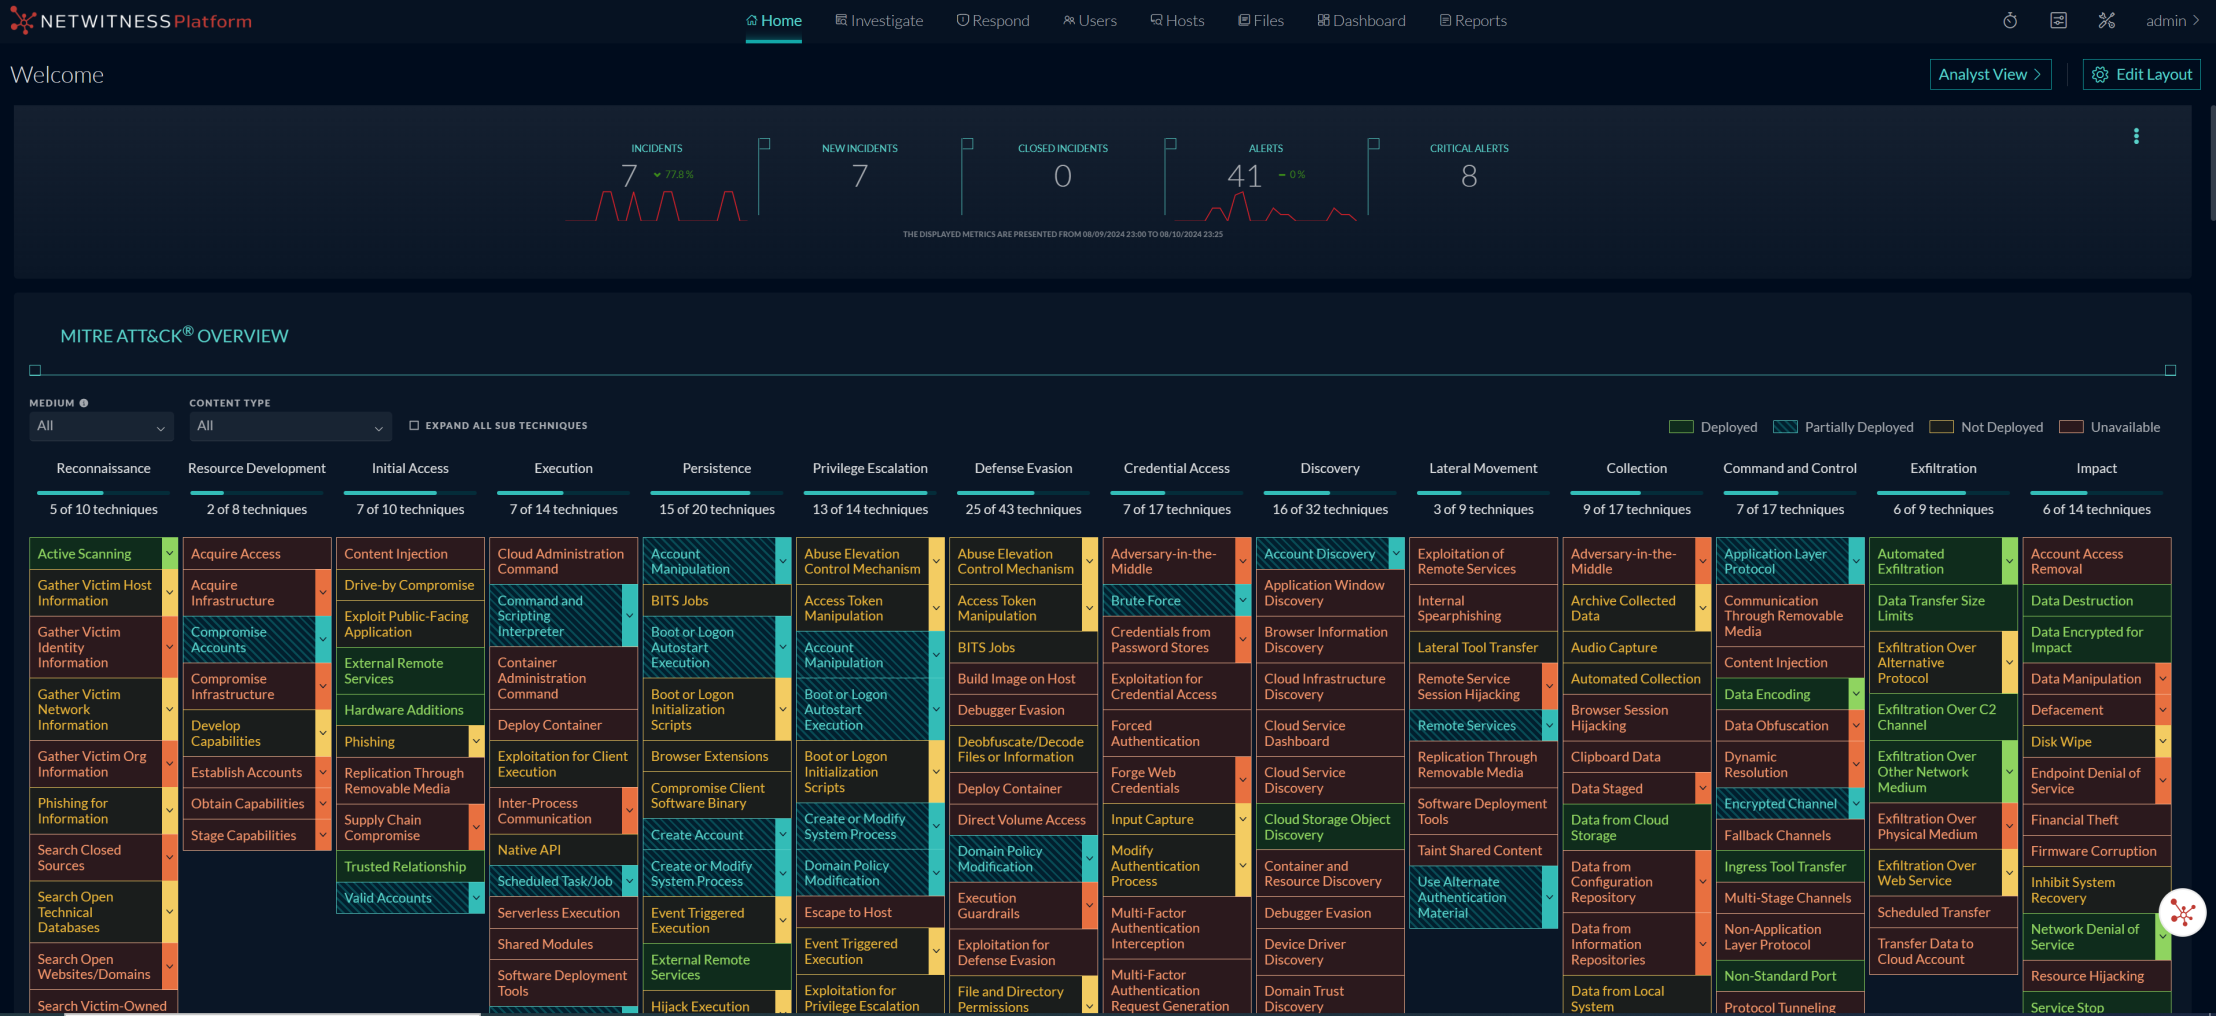Viewport: 2216px width, 1016px height.
Task: Click the Home house icon
Action: click(752, 20)
